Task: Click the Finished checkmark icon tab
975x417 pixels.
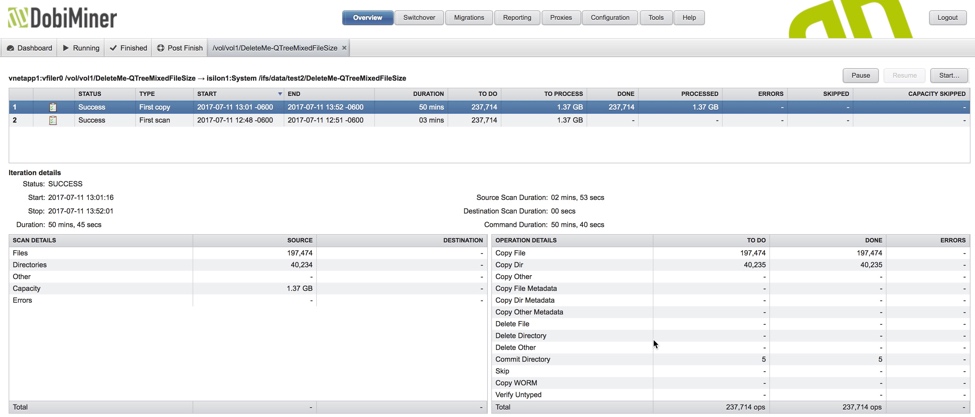Action: (128, 48)
